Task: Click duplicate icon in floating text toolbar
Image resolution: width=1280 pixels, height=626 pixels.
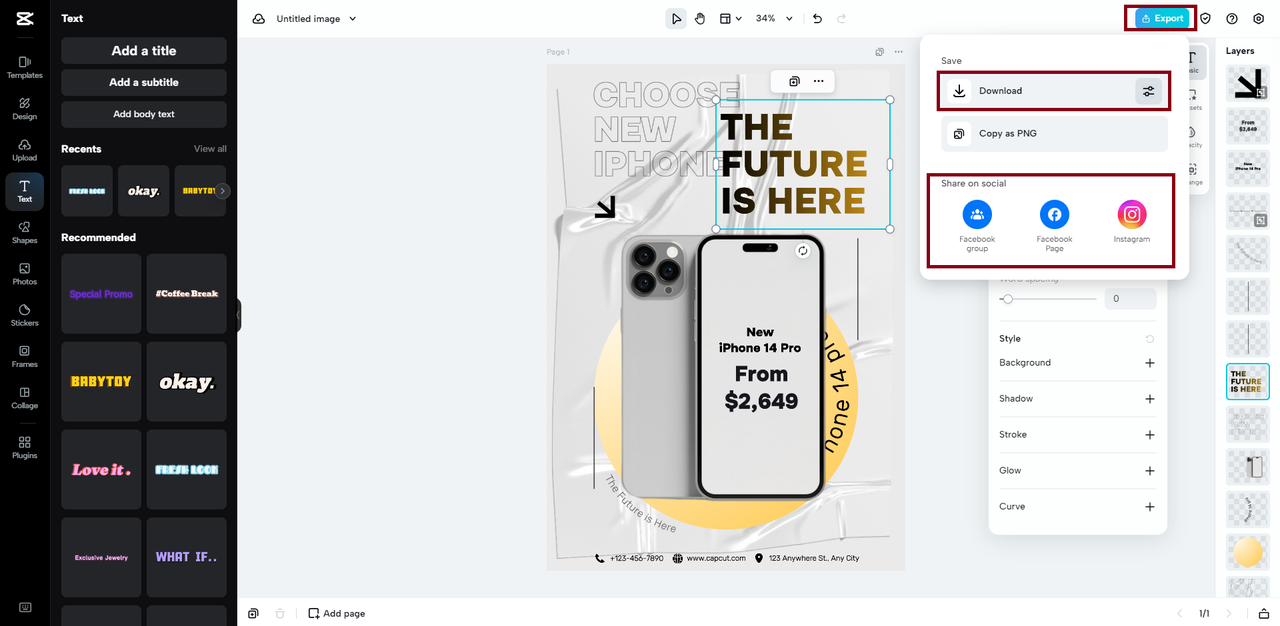Action: (x=794, y=81)
